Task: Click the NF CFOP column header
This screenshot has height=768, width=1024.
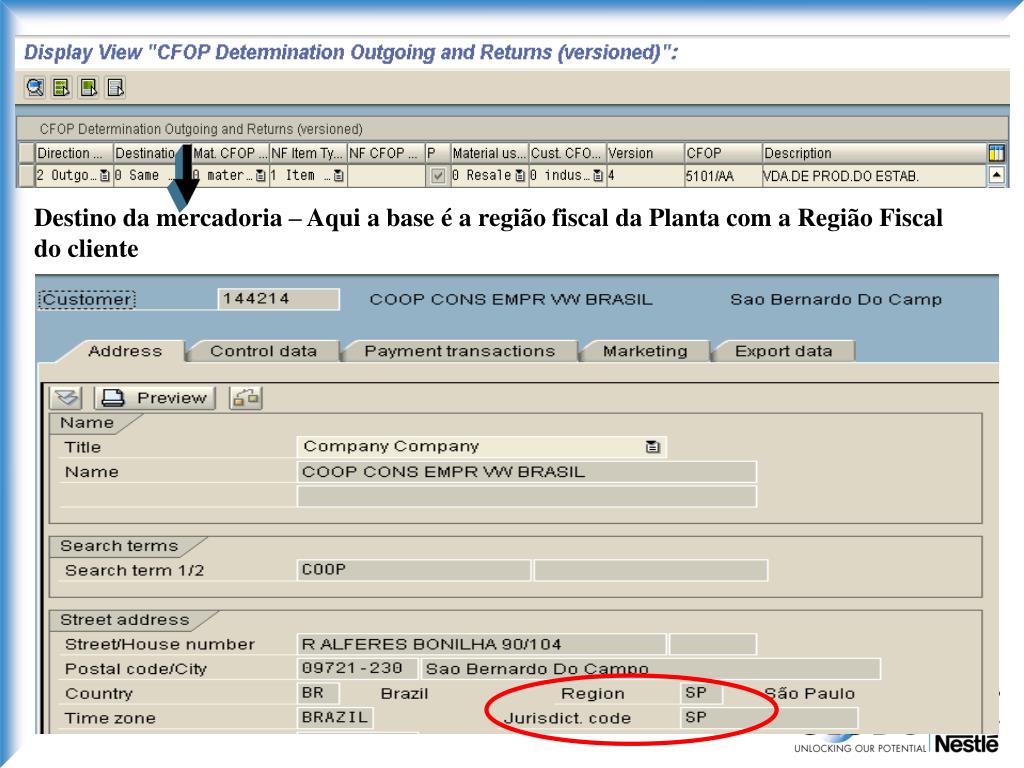Action: (385, 153)
